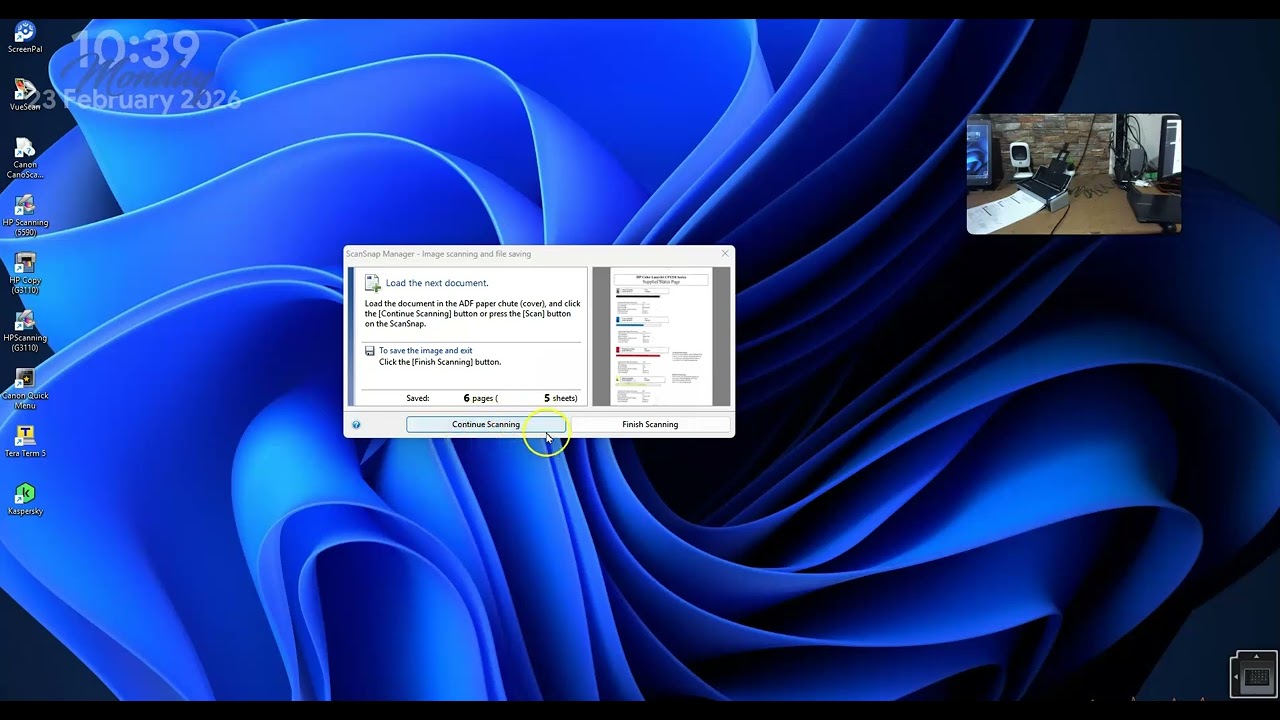The width and height of the screenshot is (1280, 720).
Task: Select the Canon CanoScan desktop icon
Action: [x=25, y=158]
